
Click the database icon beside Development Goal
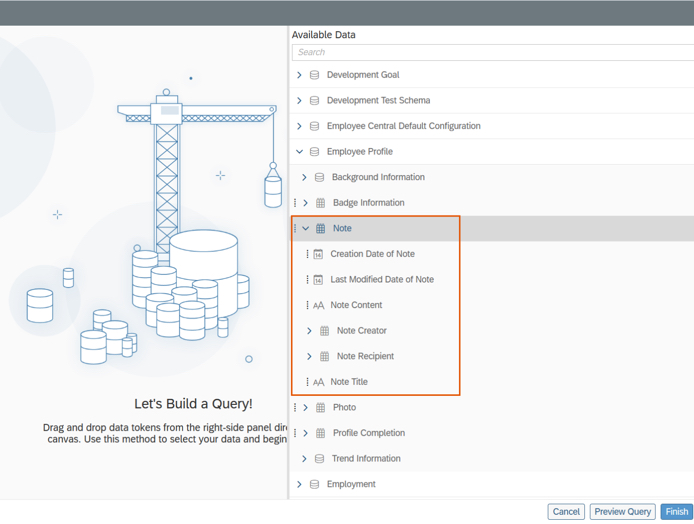coord(315,75)
